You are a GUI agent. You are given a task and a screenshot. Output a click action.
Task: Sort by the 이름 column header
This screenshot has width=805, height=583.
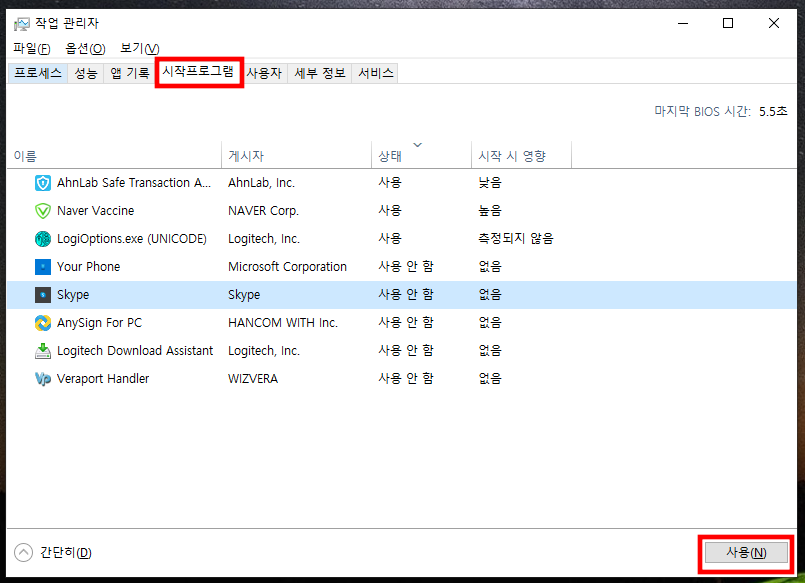click(x=114, y=155)
